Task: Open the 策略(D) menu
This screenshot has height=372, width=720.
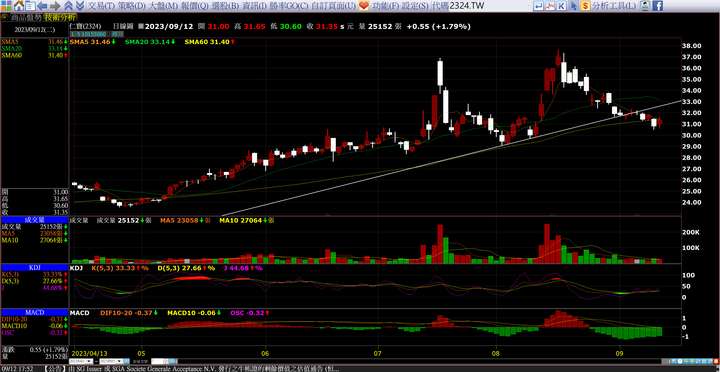Action: tap(132, 6)
